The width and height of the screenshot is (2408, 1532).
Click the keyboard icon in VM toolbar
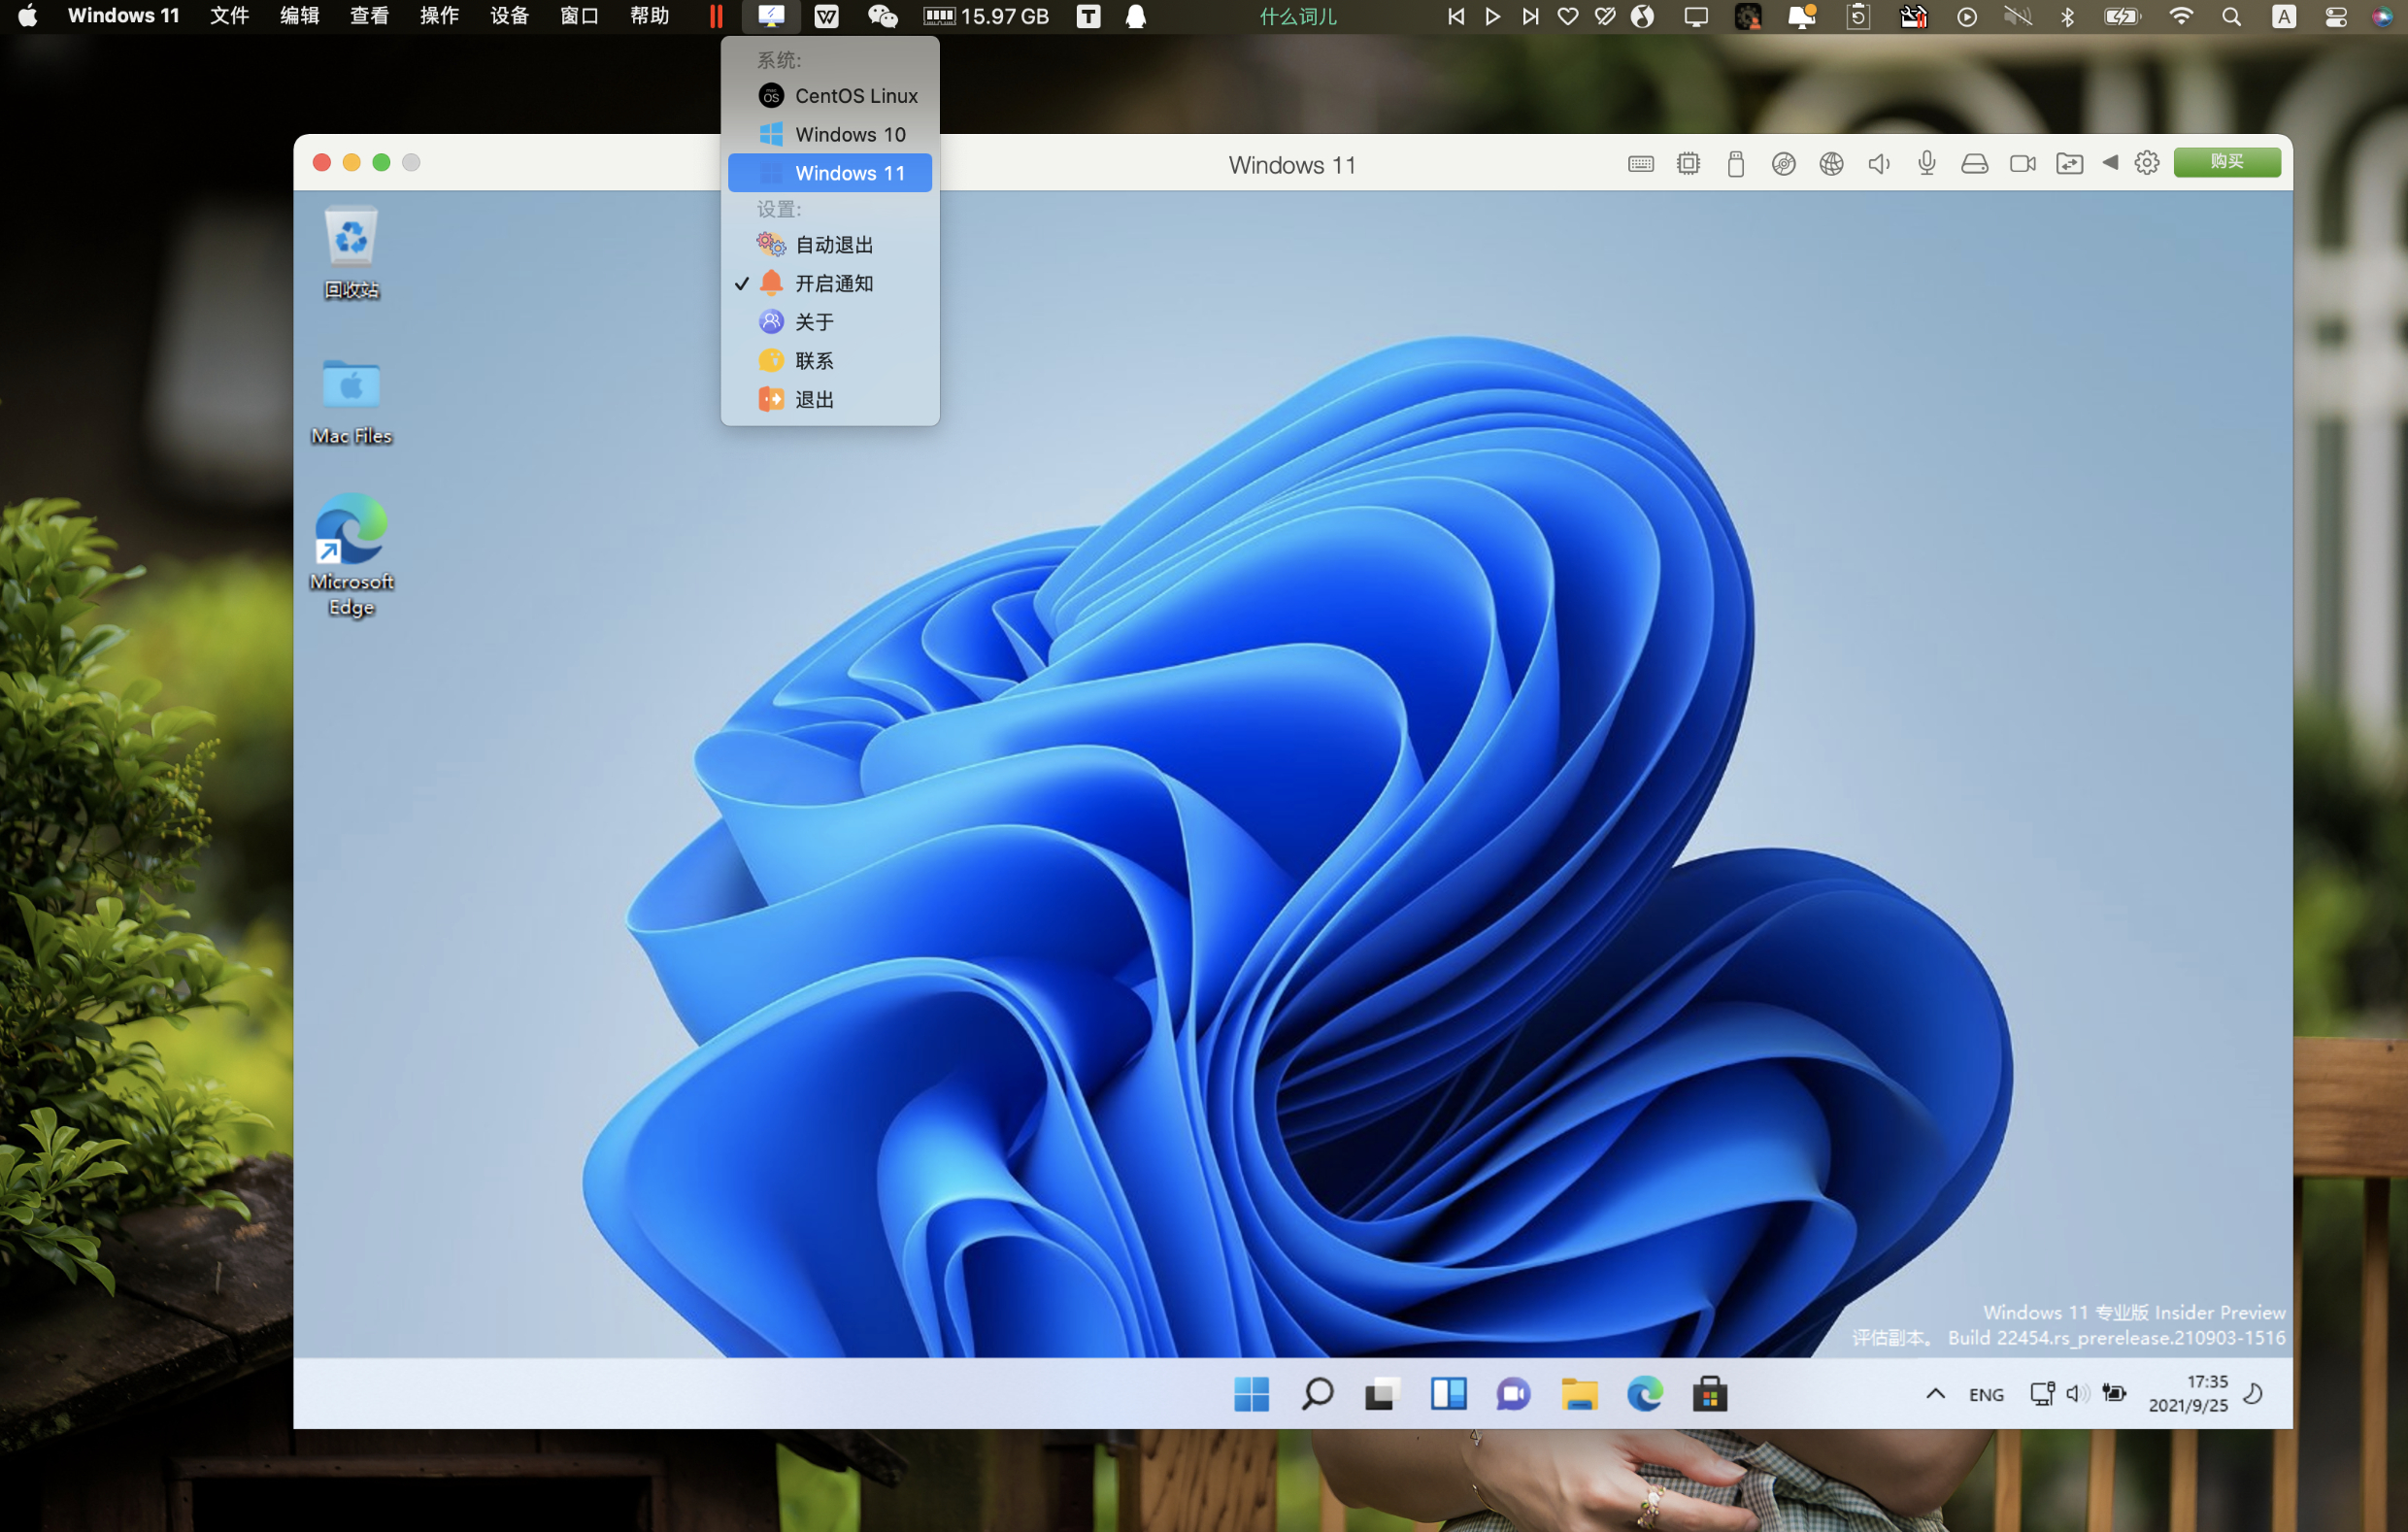click(1640, 164)
